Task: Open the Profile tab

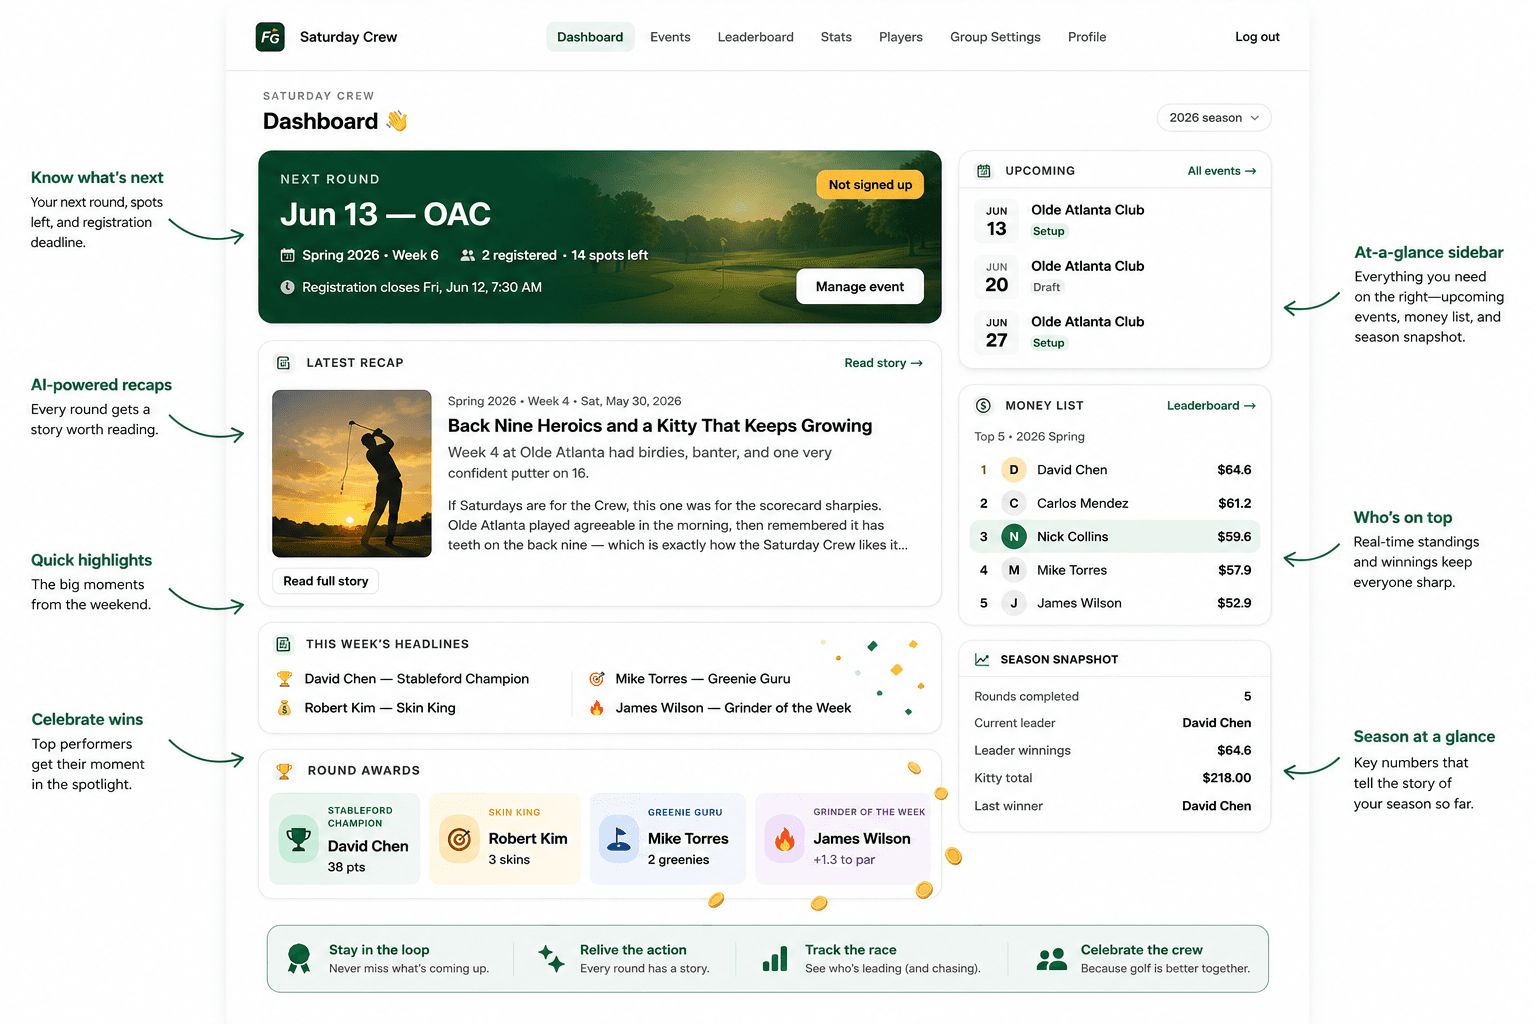Action: 1087,37
